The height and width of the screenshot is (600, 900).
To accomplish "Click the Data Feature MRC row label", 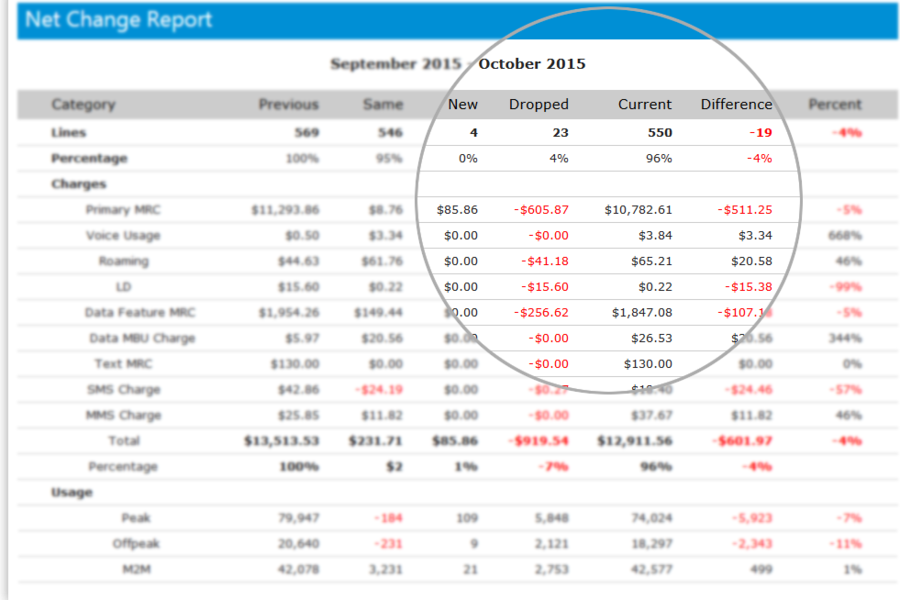I will tap(140, 312).
